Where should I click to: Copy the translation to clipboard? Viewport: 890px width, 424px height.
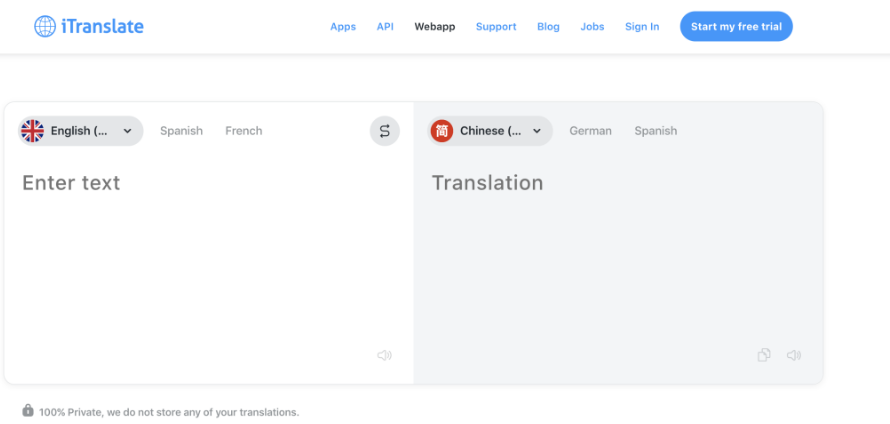point(764,355)
